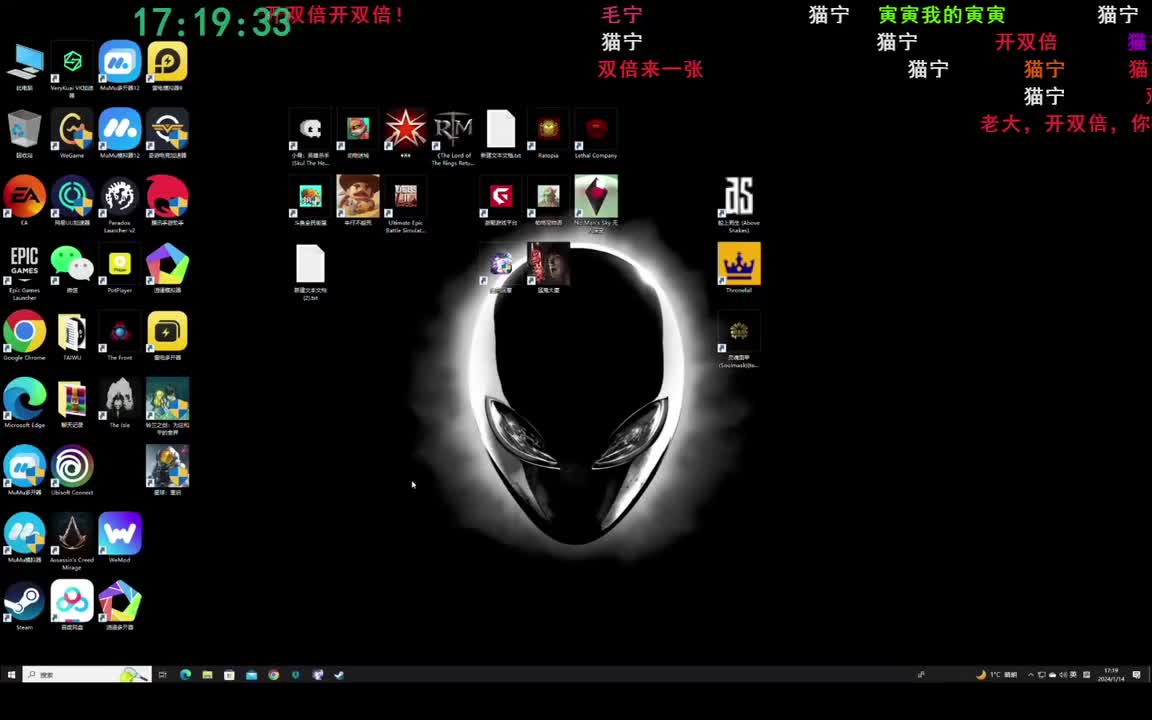Click the taskbar search box
The width and height of the screenshot is (1152, 720).
87,674
